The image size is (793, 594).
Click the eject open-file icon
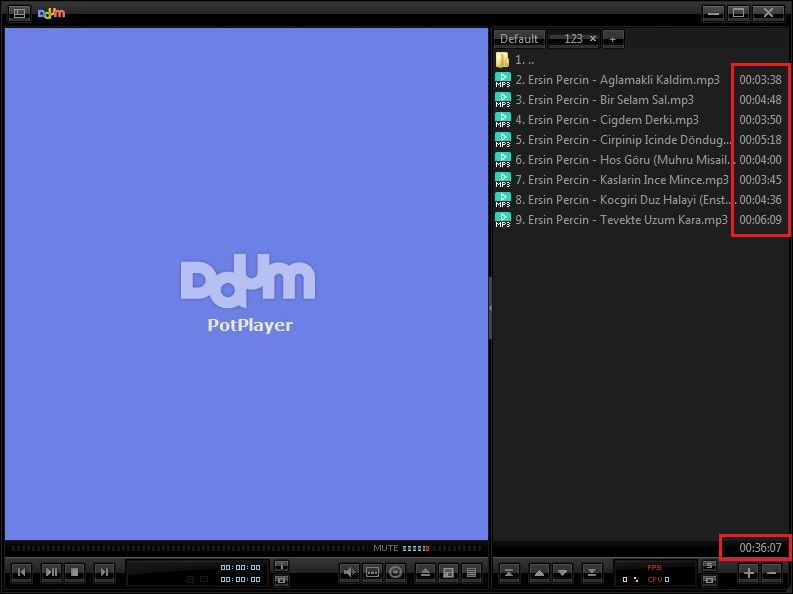pyautogui.click(x=425, y=572)
